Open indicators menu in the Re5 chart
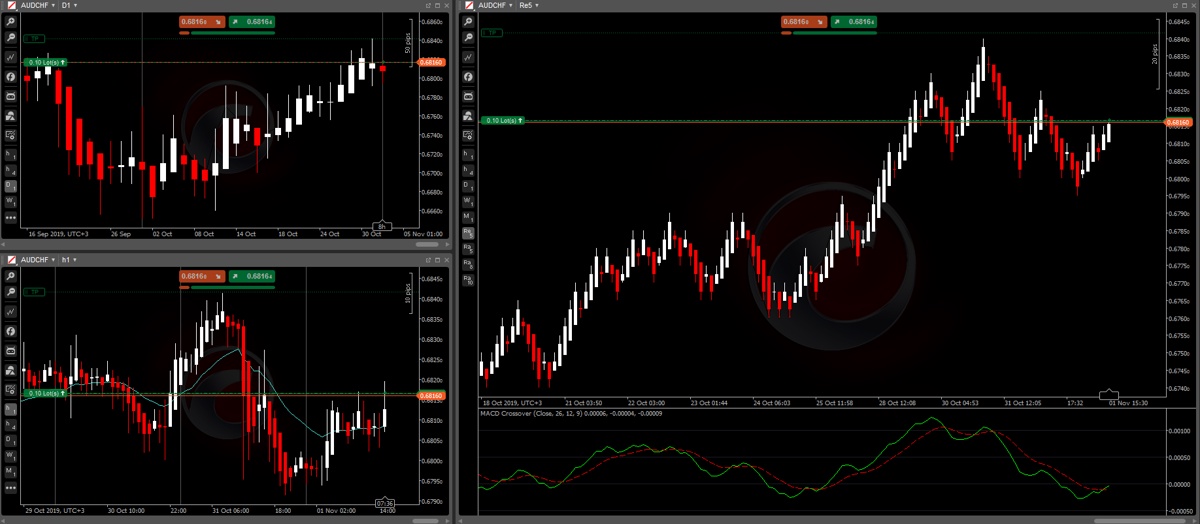1200x524 pixels. click(467, 76)
